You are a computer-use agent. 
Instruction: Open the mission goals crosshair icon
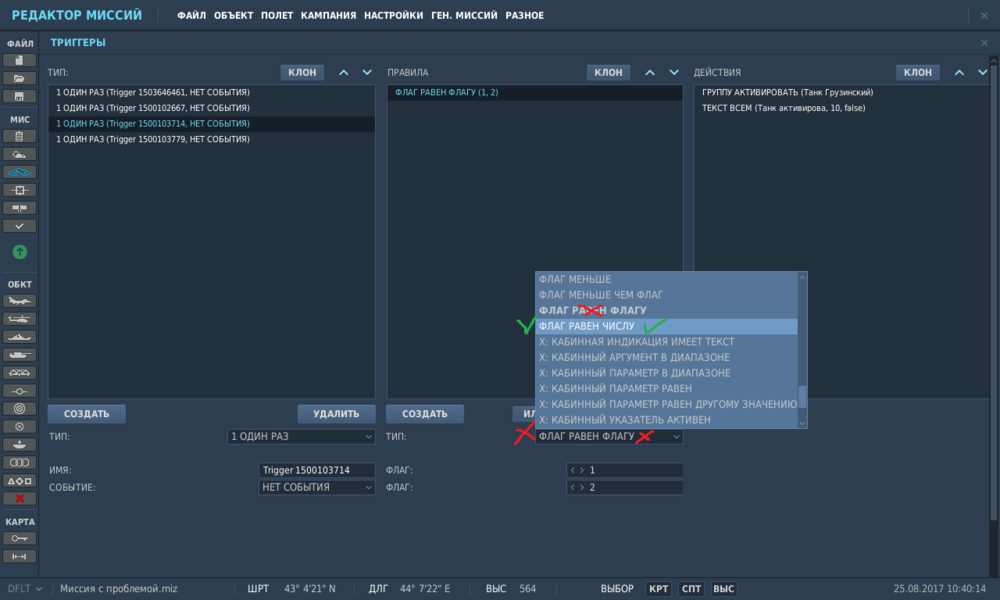[x=19, y=190]
